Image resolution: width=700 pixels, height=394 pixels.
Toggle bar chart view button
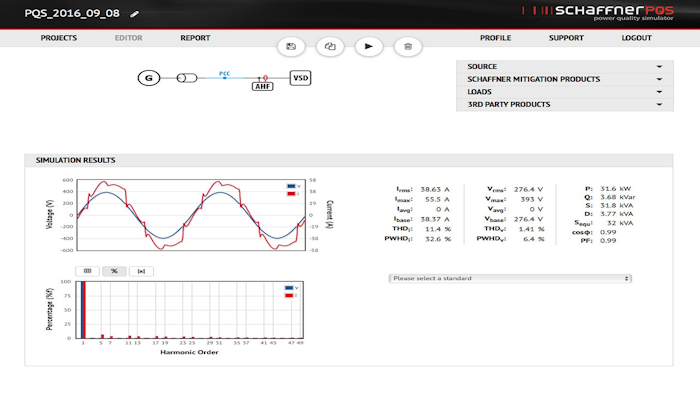88,271
